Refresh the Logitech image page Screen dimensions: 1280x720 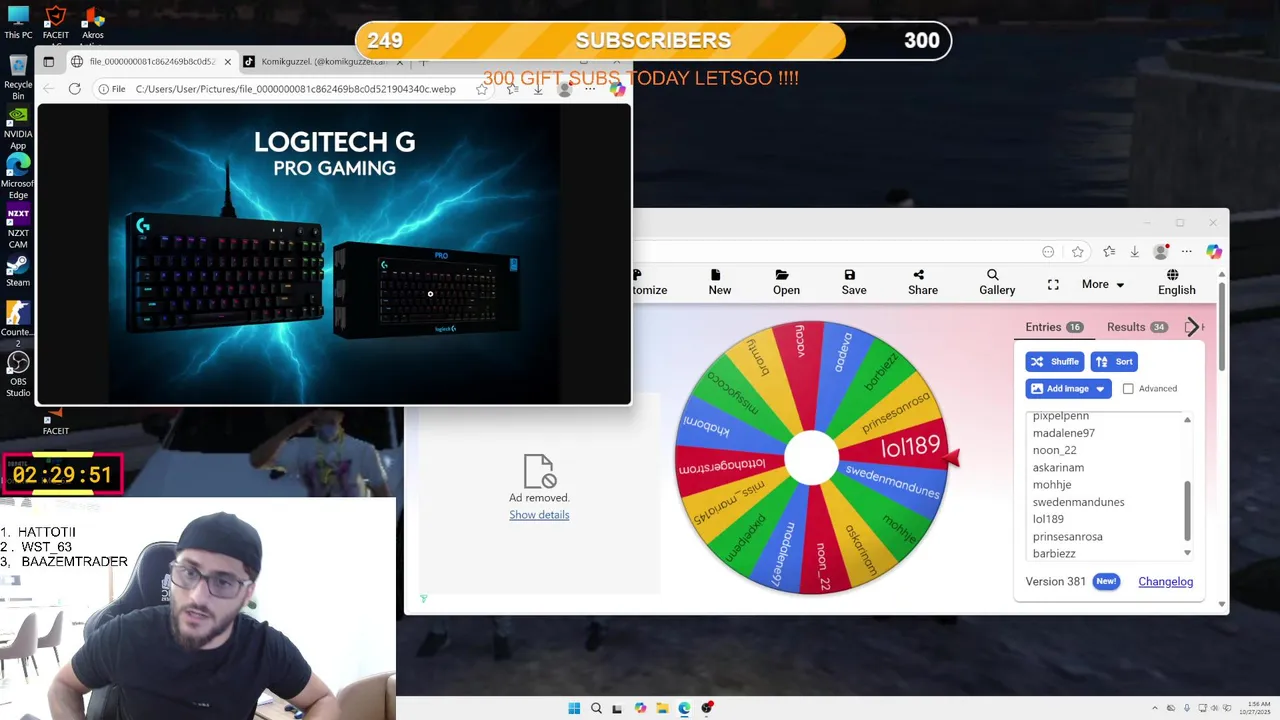(74, 89)
